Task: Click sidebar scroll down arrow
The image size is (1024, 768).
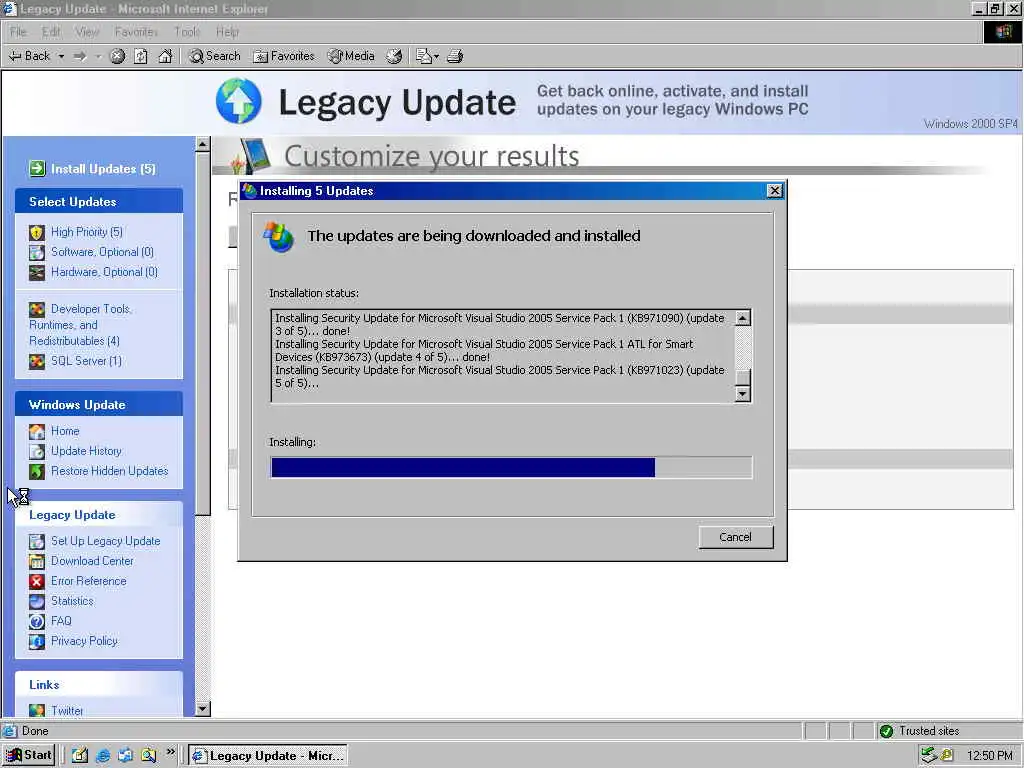Action: (202, 709)
